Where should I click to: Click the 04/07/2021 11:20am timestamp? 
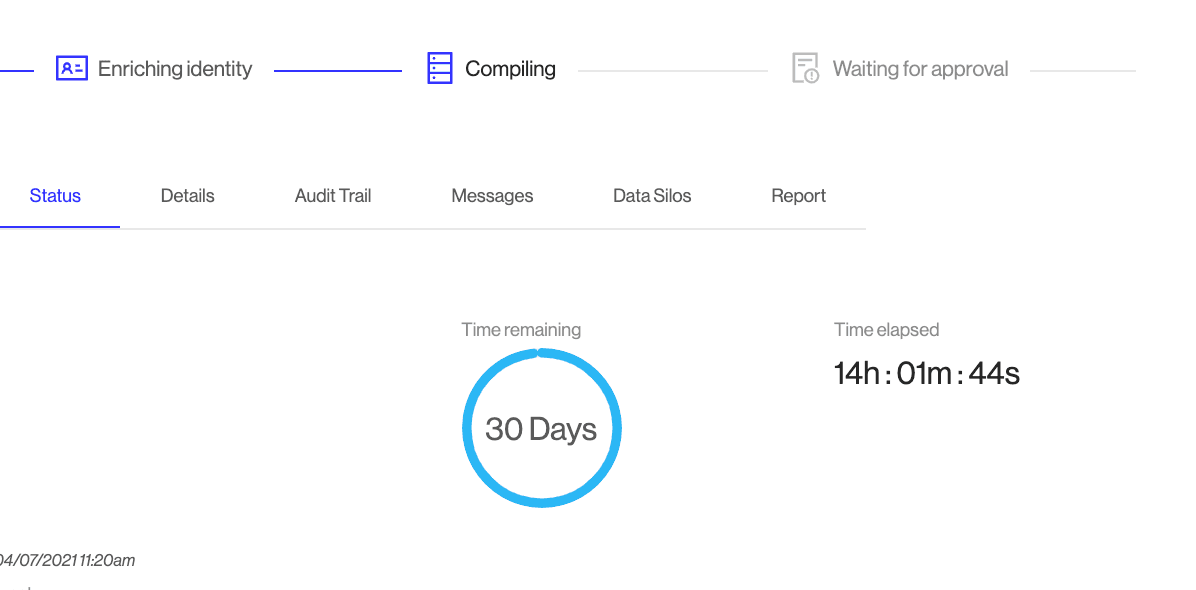[66, 560]
